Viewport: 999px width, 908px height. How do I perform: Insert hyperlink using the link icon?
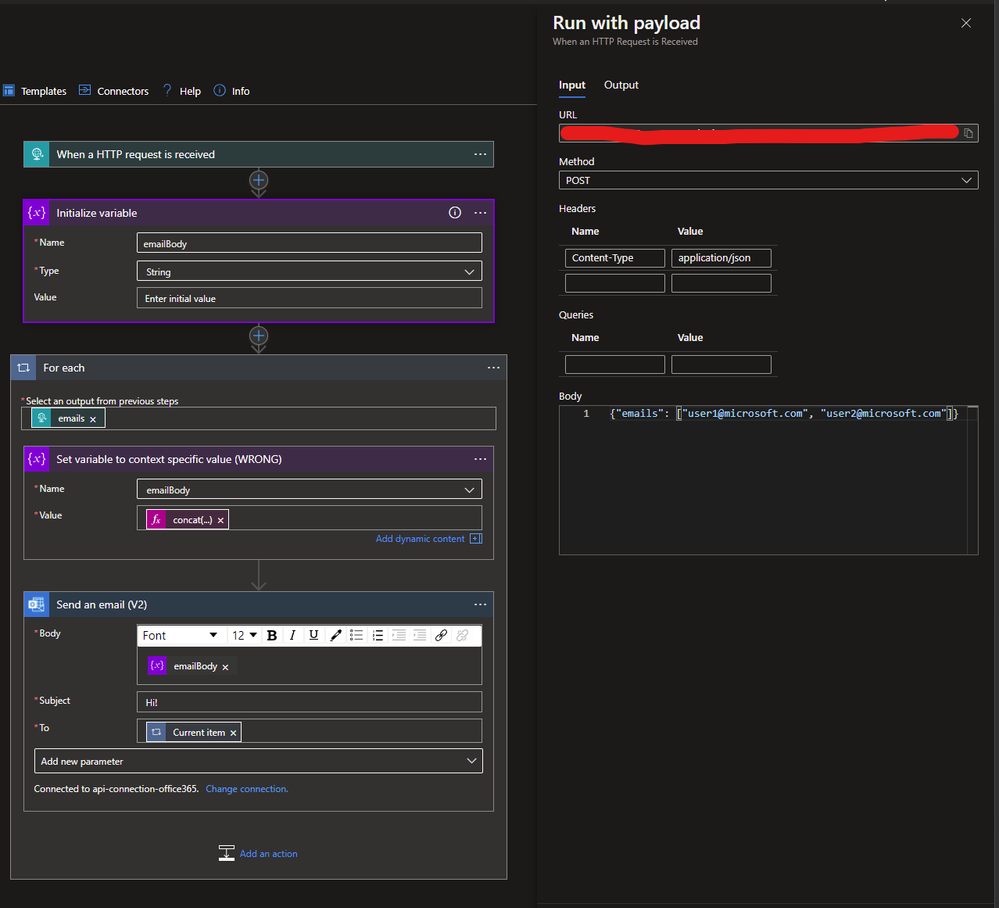pyautogui.click(x=441, y=636)
